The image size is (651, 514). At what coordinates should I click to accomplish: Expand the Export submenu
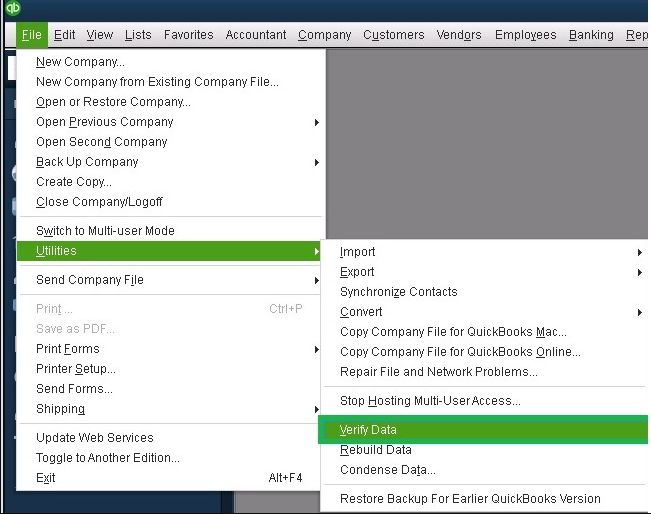(485, 272)
